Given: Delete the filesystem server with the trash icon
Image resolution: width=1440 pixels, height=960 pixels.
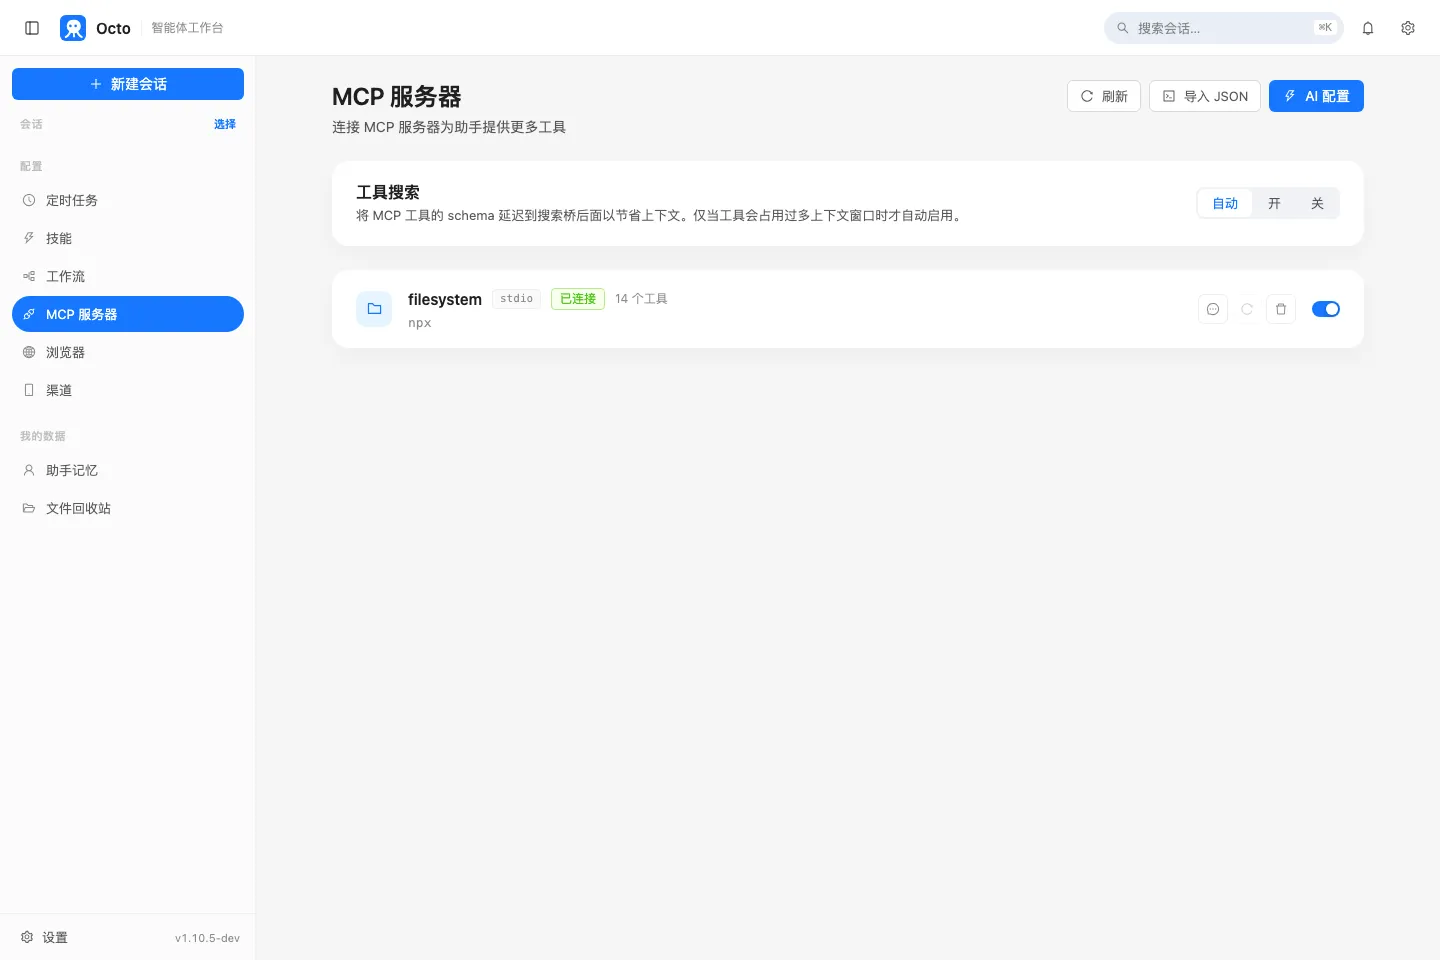Looking at the screenshot, I should 1281,309.
